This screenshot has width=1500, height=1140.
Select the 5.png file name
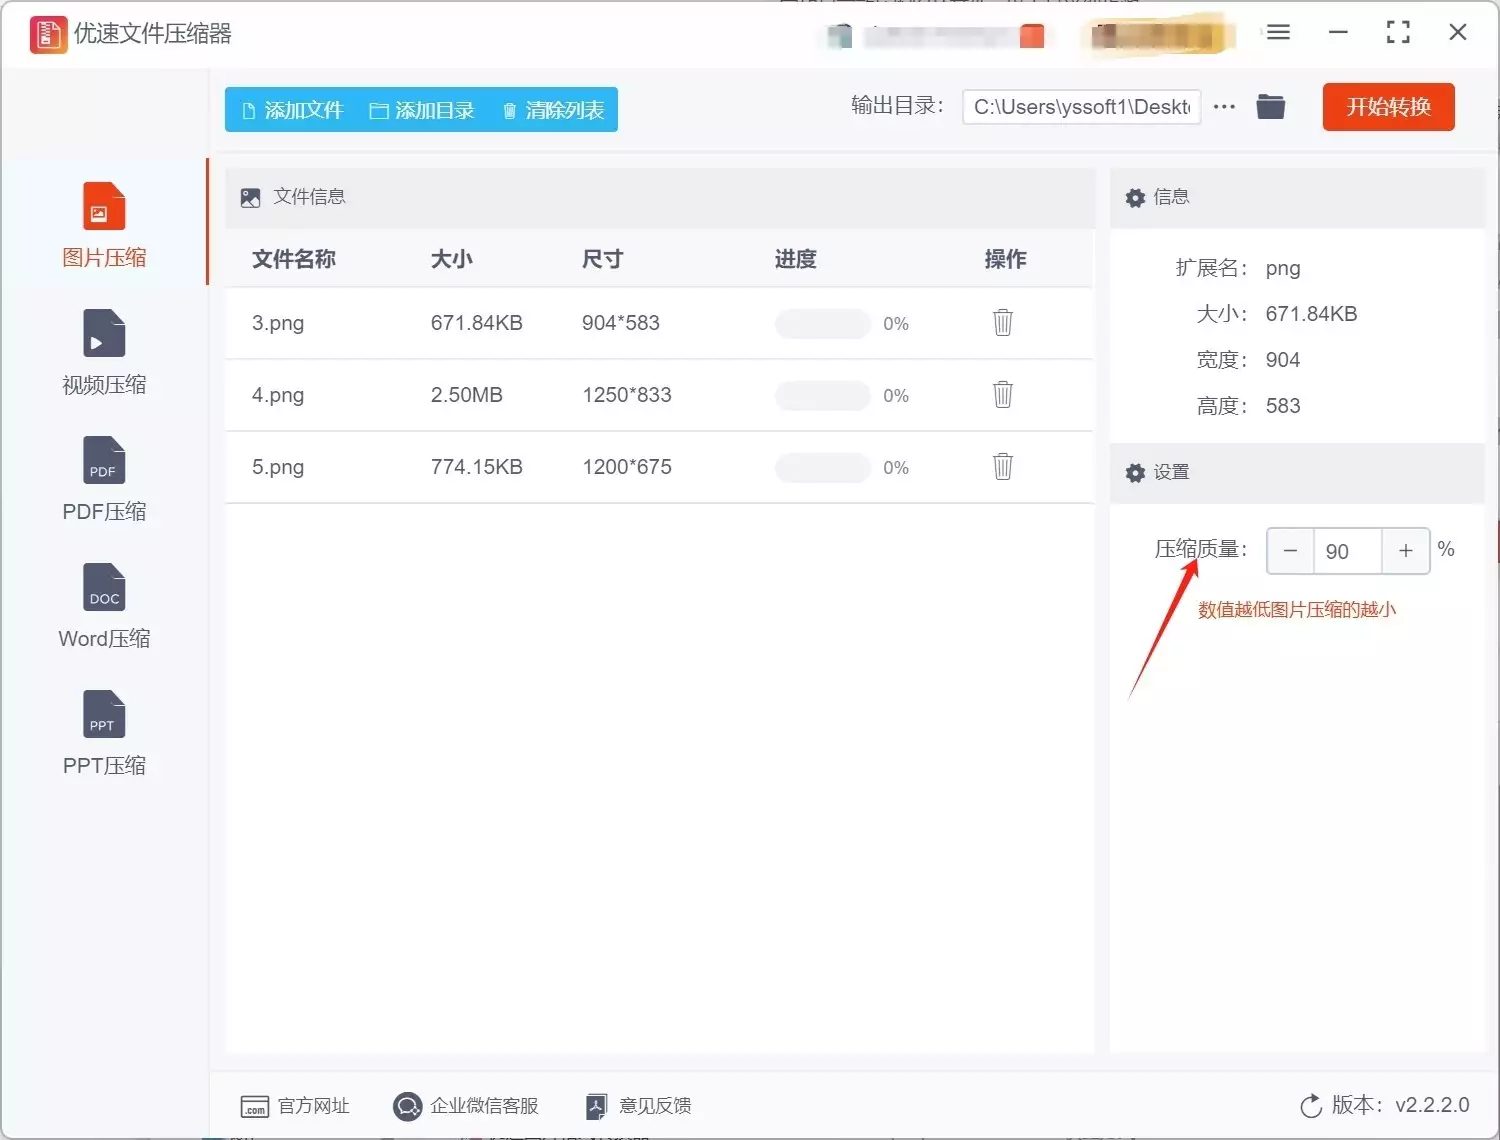click(278, 467)
